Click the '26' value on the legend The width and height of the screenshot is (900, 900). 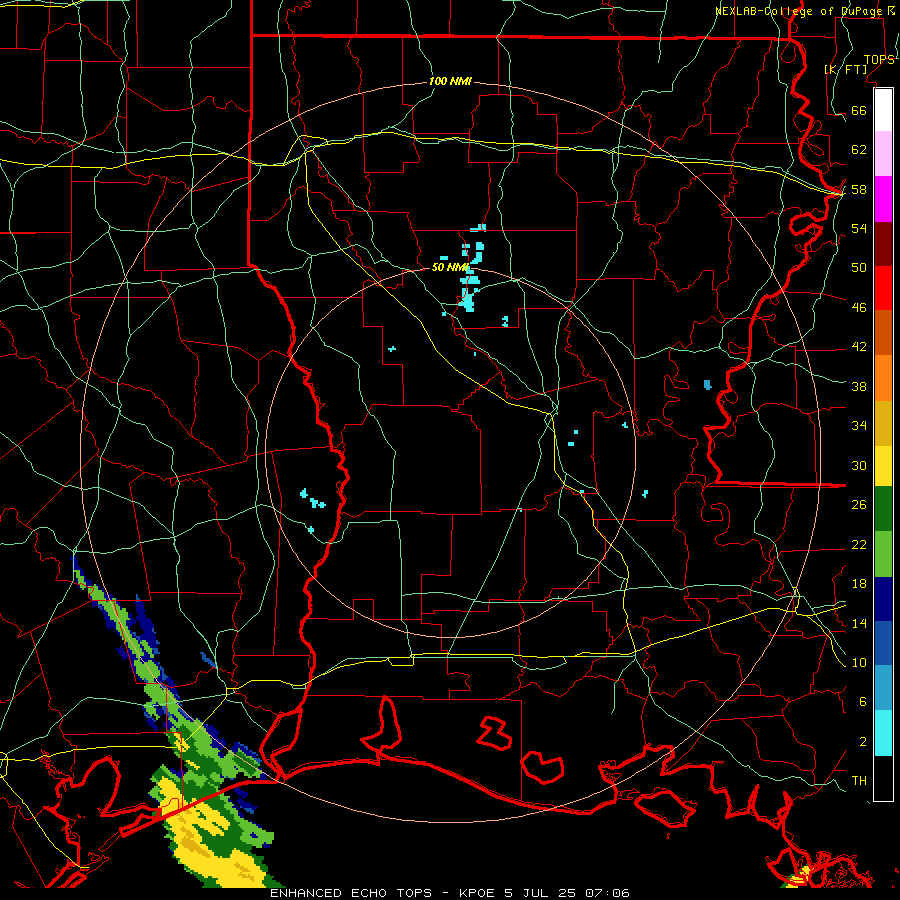pos(859,505)
